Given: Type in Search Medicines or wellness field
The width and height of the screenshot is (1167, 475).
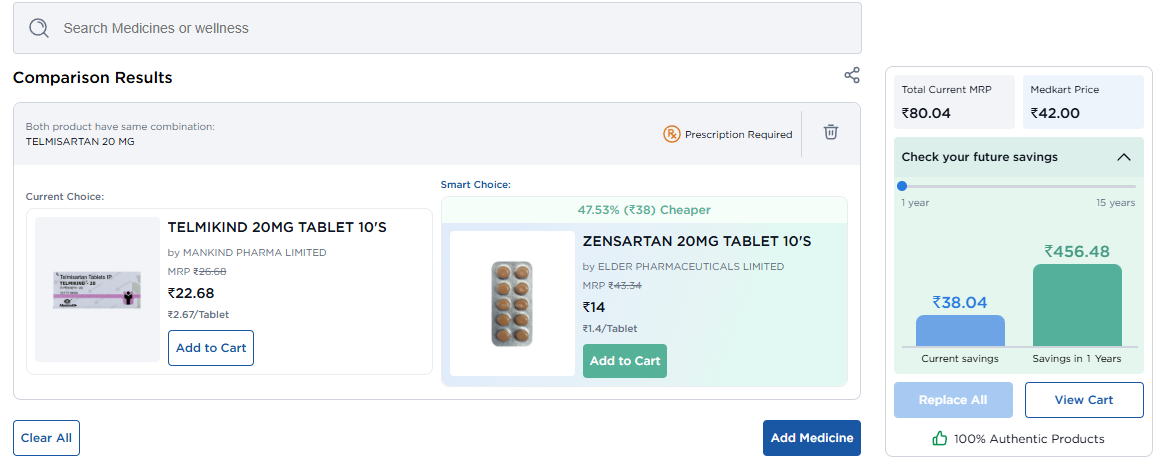Looking at the screenshot, I should click(x=450, y=28).
